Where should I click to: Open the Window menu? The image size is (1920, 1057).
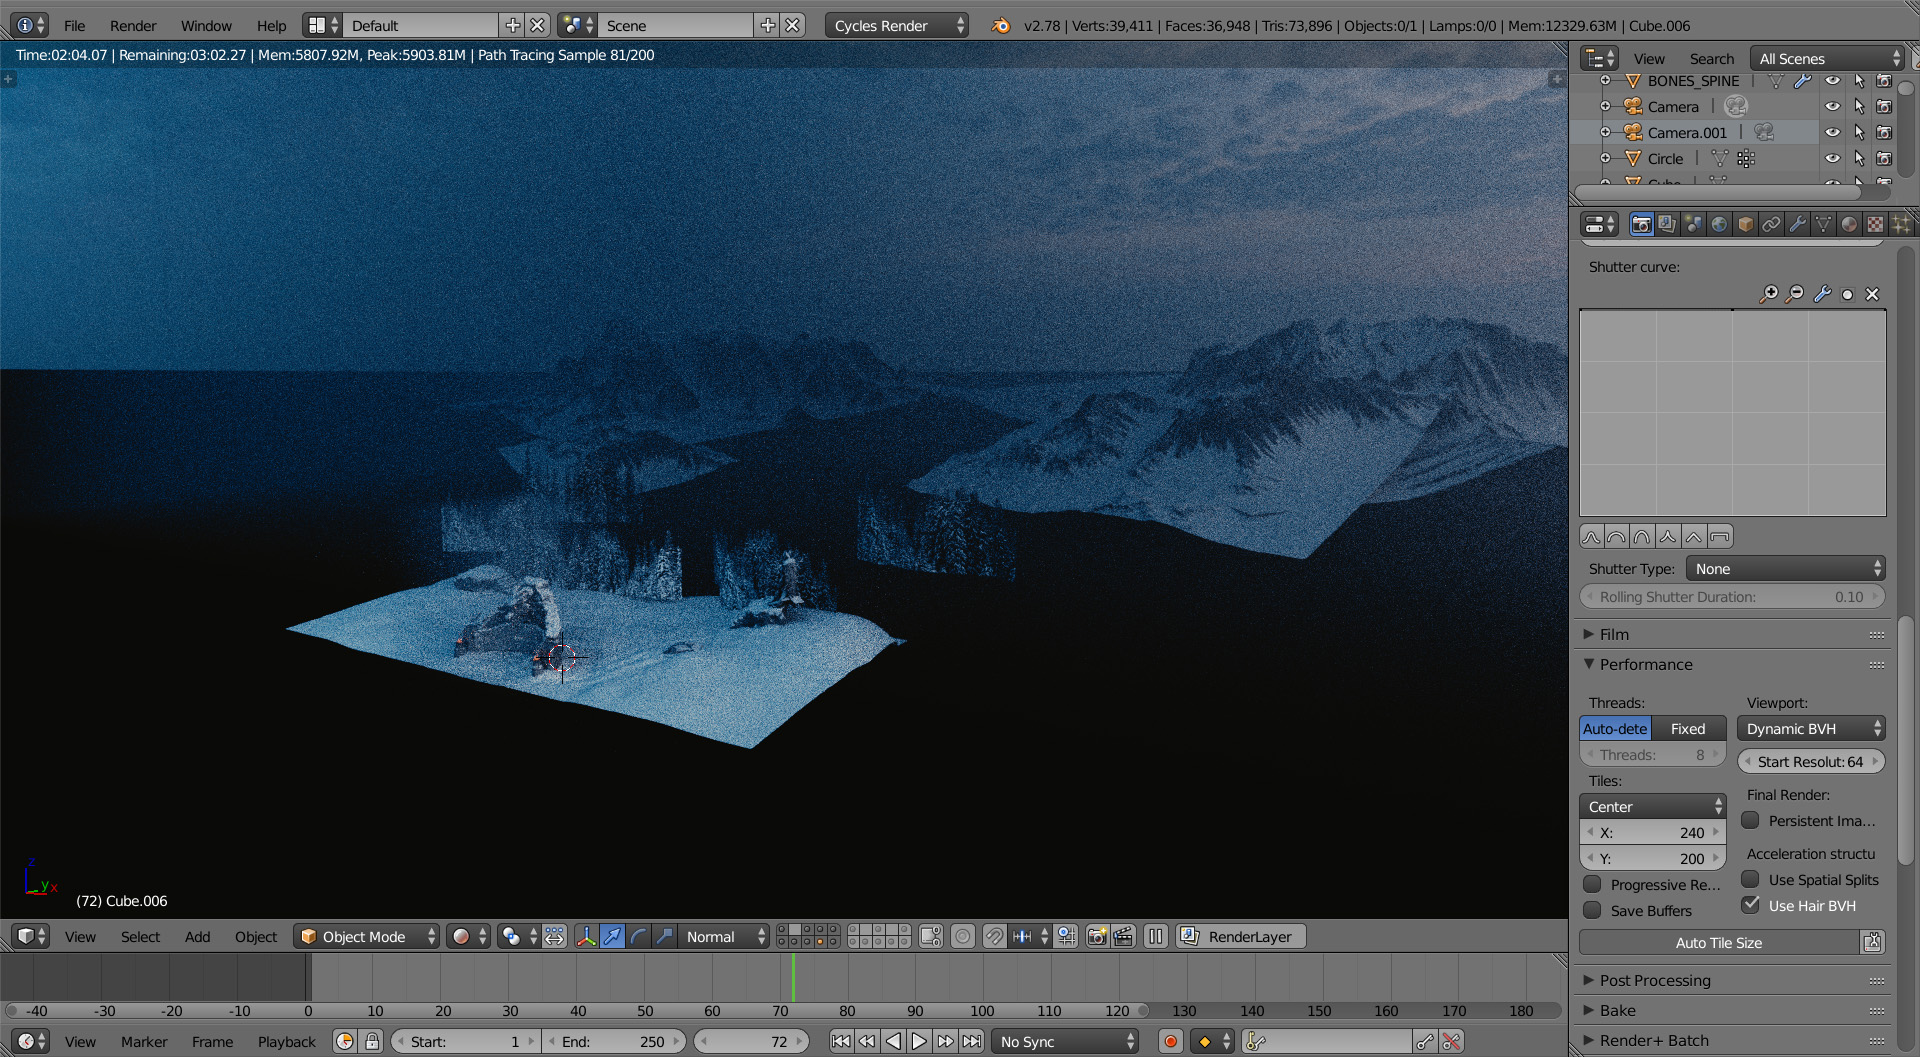pos(206,25)
